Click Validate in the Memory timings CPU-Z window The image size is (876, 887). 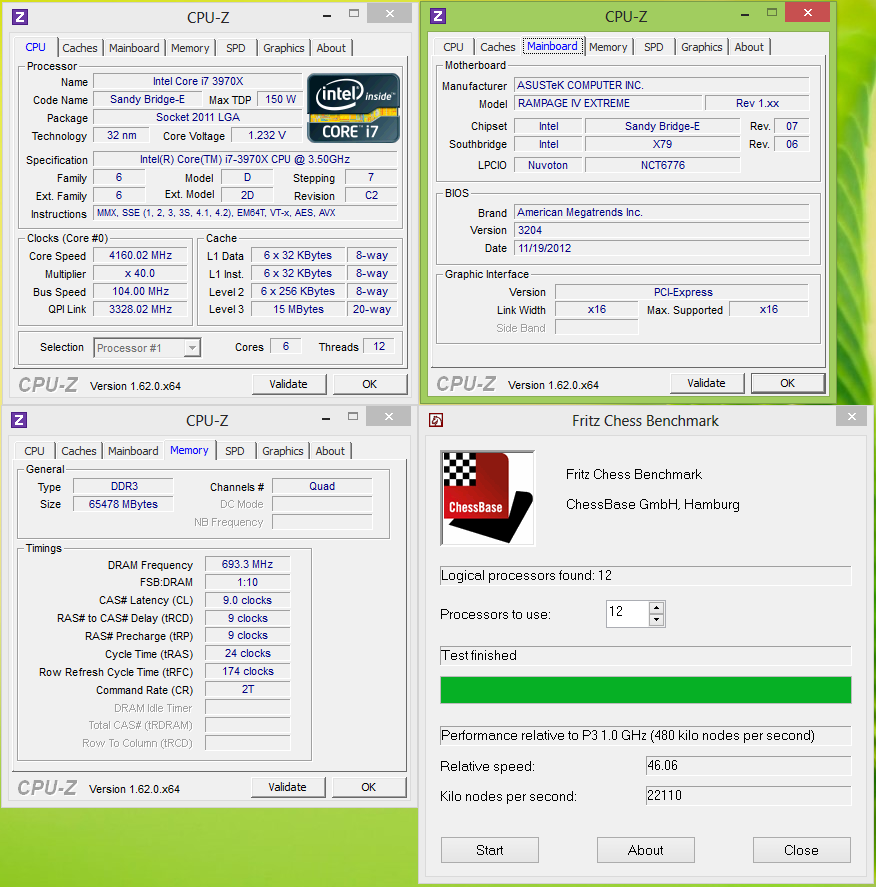pyautogui.click(x=287, y=787)
